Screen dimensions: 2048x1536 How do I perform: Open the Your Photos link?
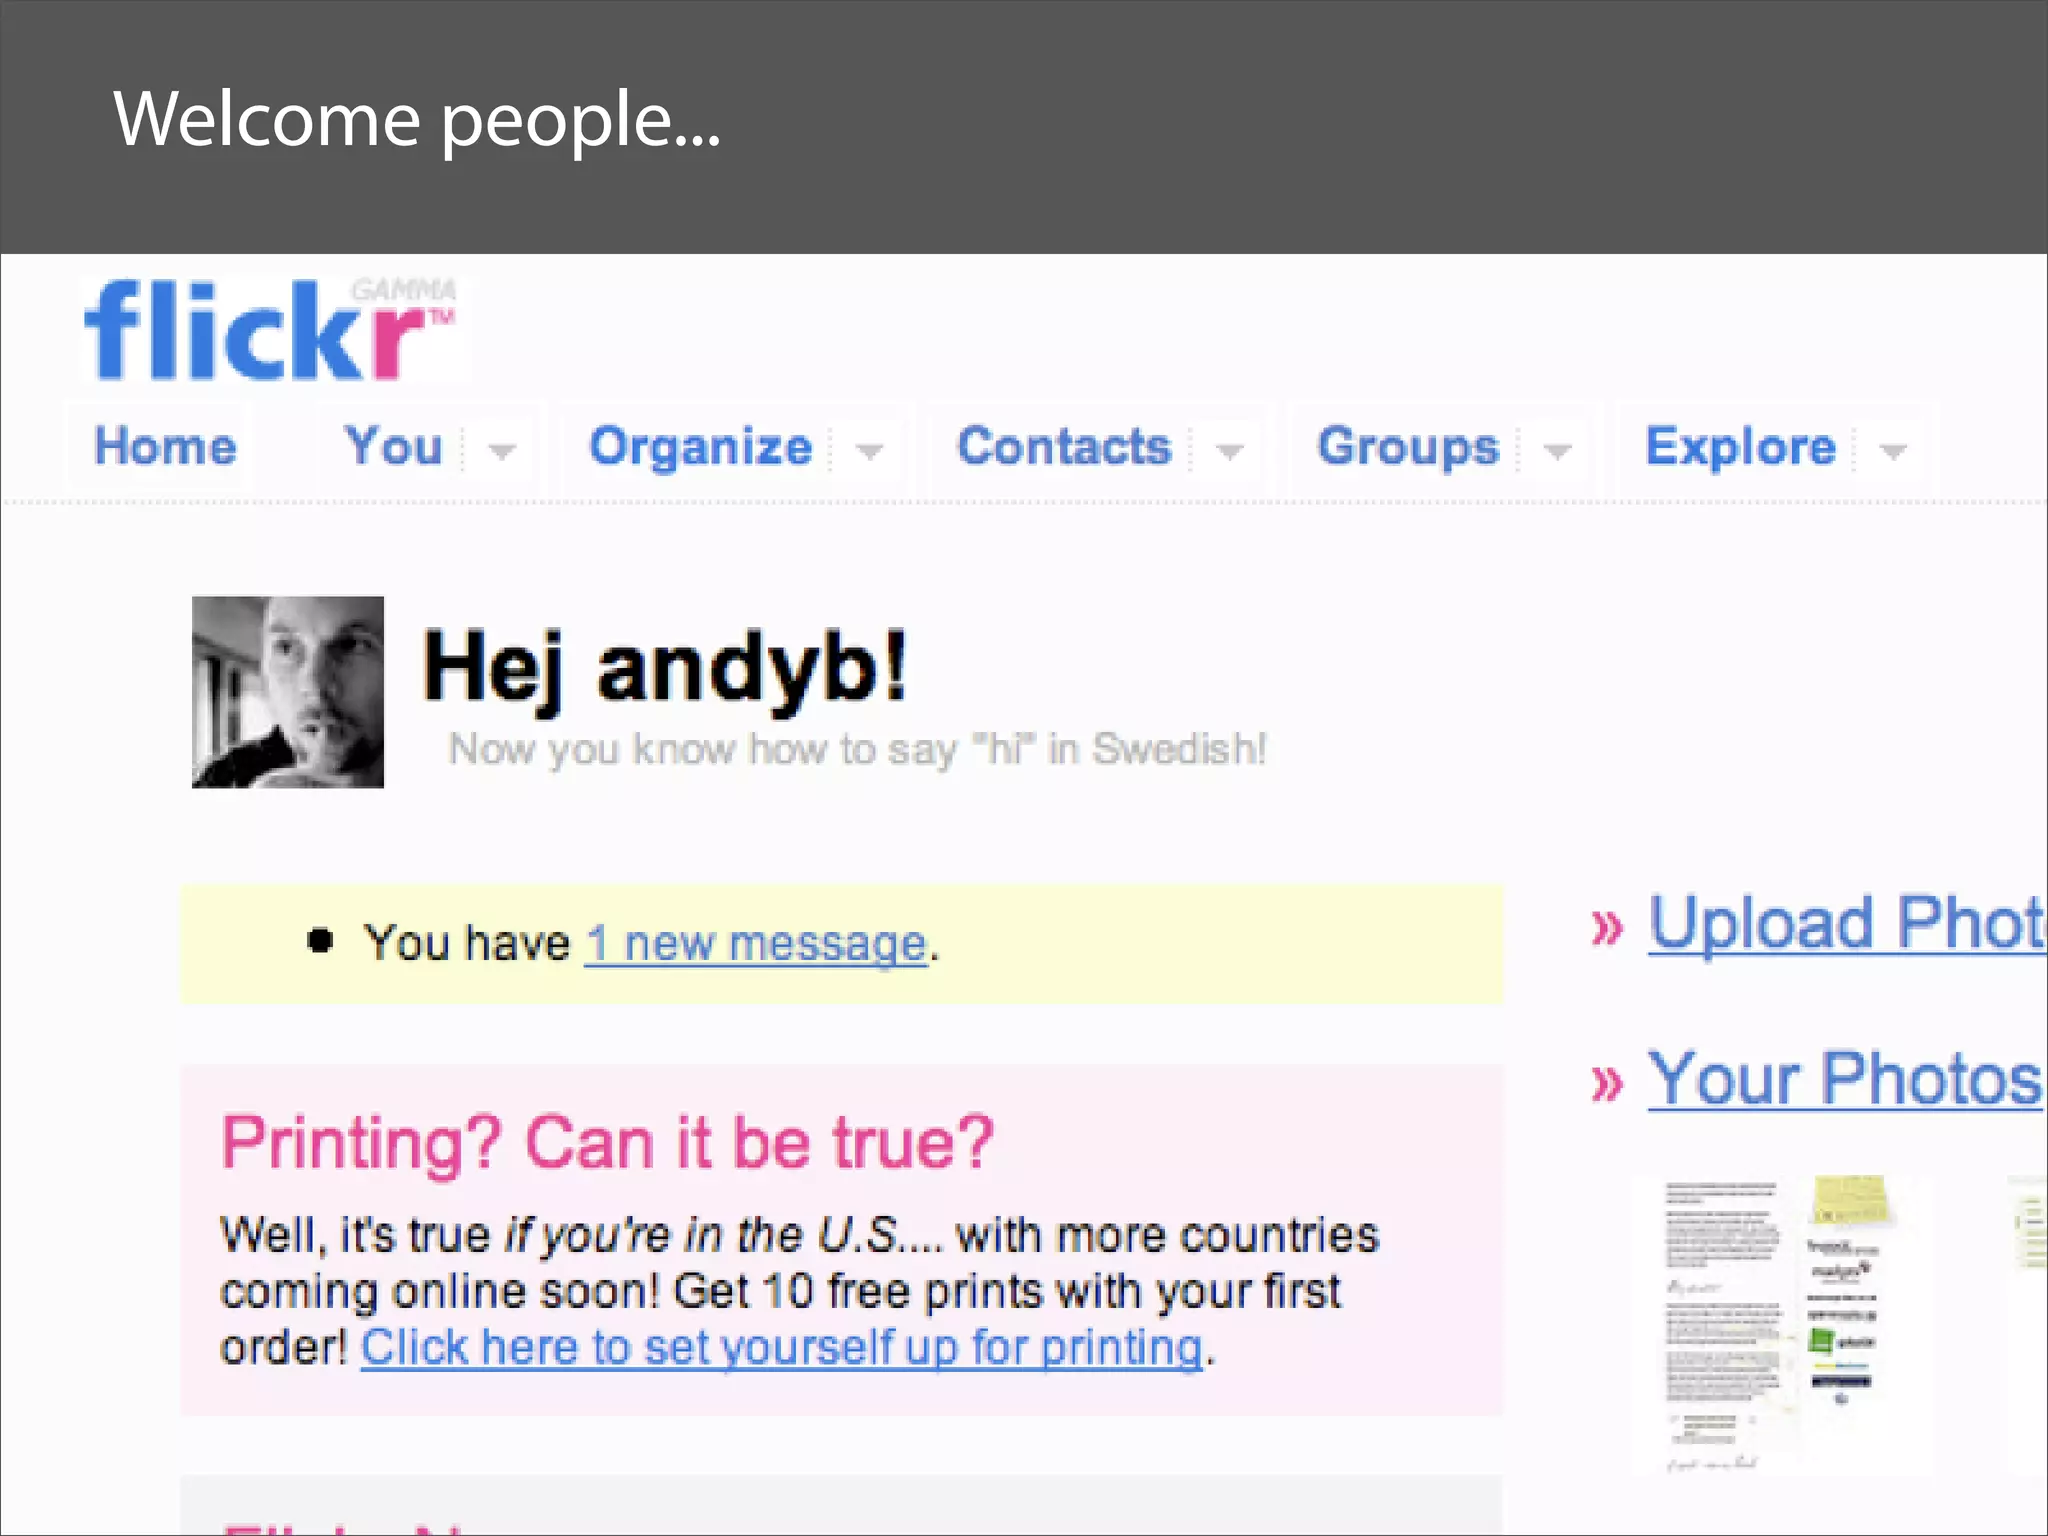[1845, 1079]
